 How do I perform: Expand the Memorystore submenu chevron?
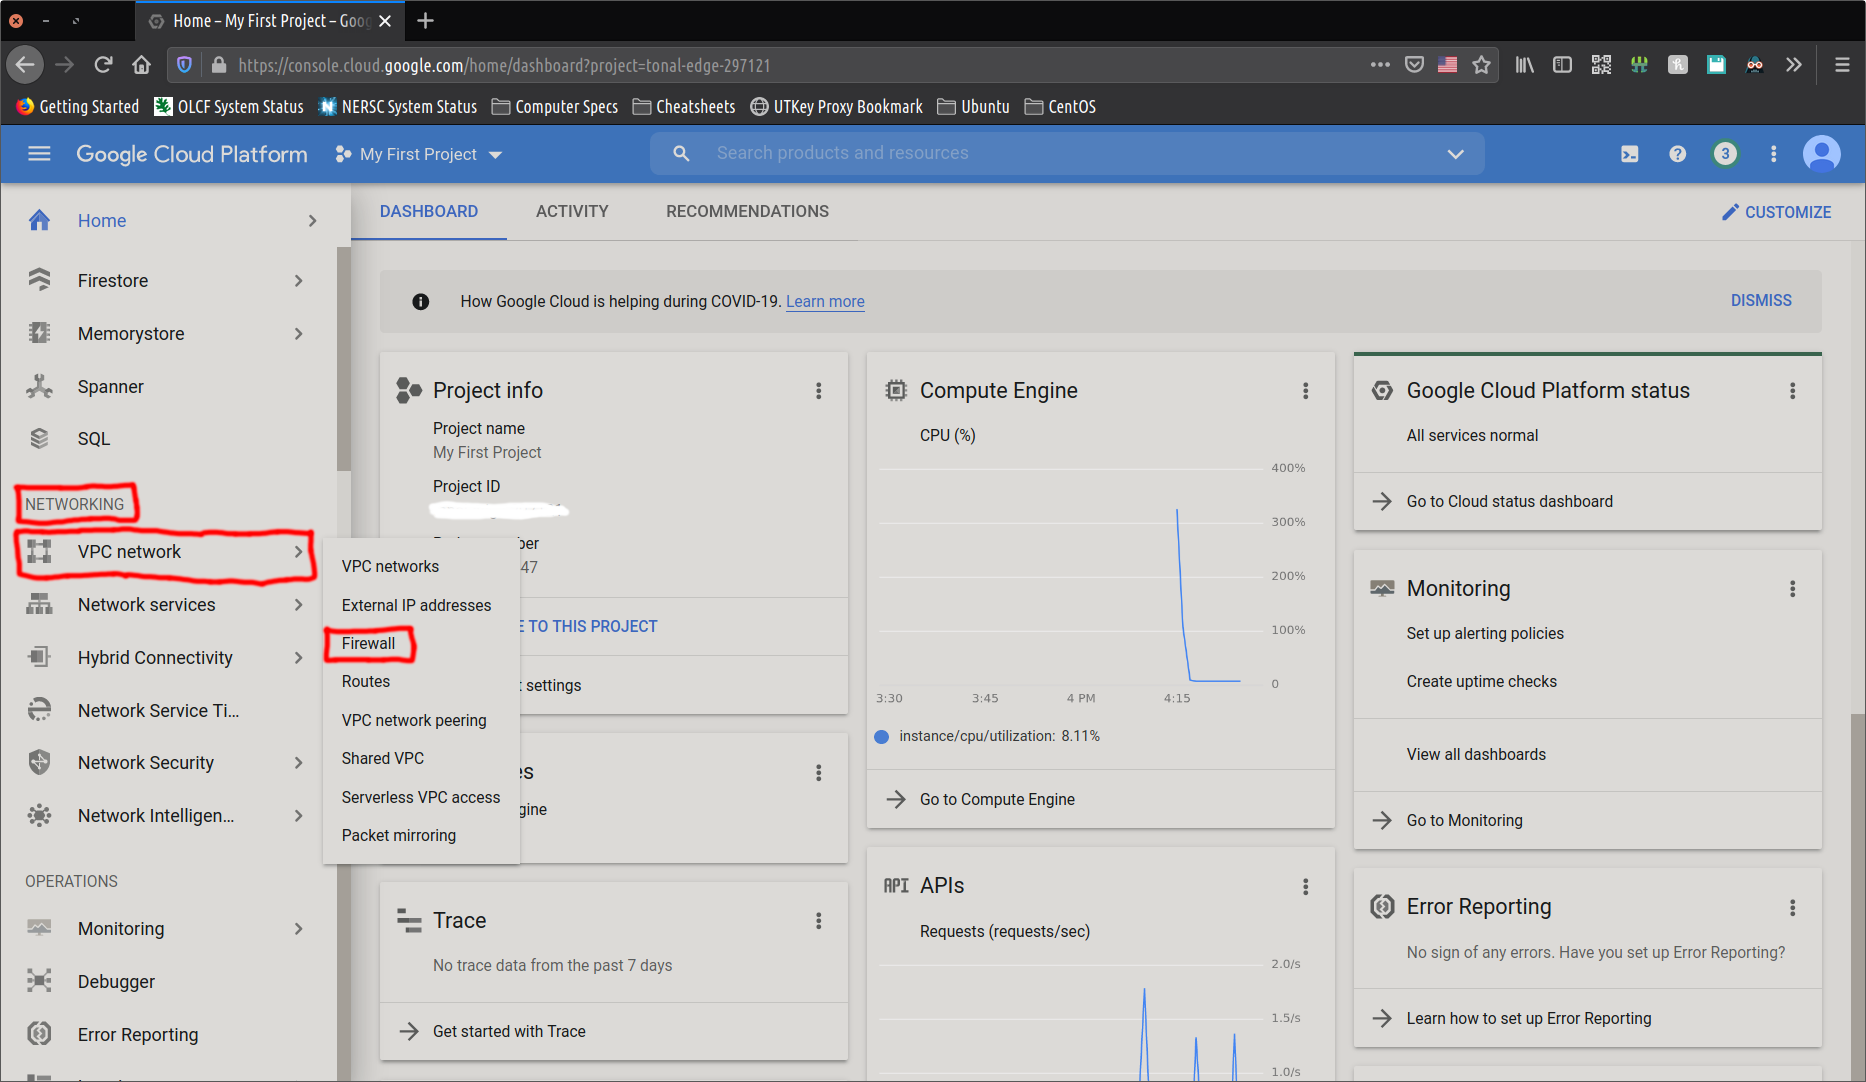[298, 334]
